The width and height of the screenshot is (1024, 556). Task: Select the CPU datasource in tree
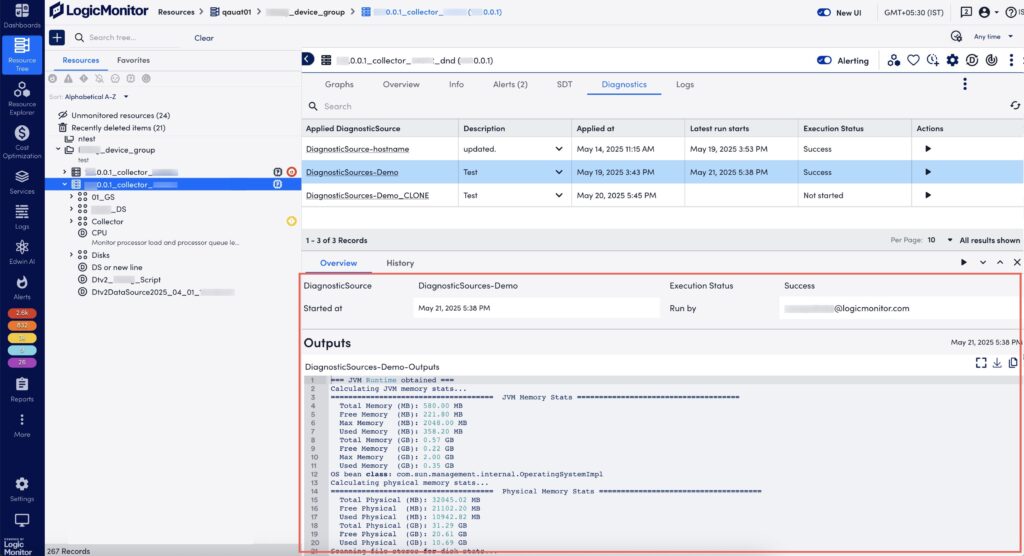tap(99, 233)
